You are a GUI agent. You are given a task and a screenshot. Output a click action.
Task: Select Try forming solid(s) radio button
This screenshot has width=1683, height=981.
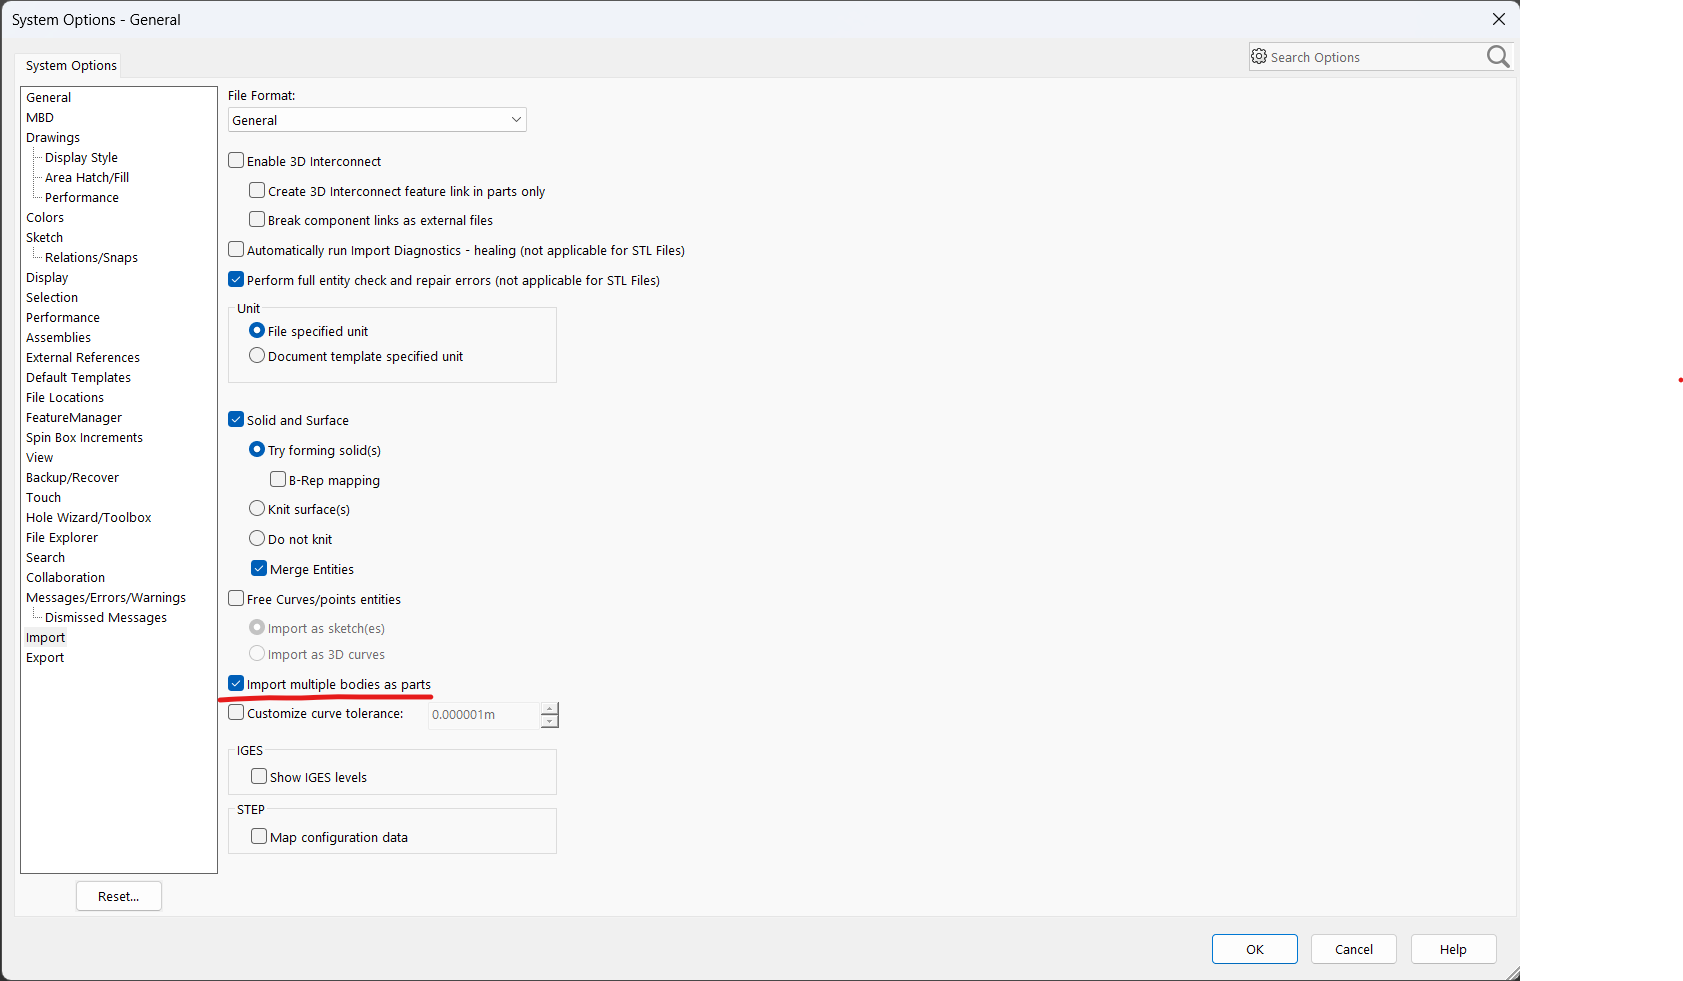257,450
